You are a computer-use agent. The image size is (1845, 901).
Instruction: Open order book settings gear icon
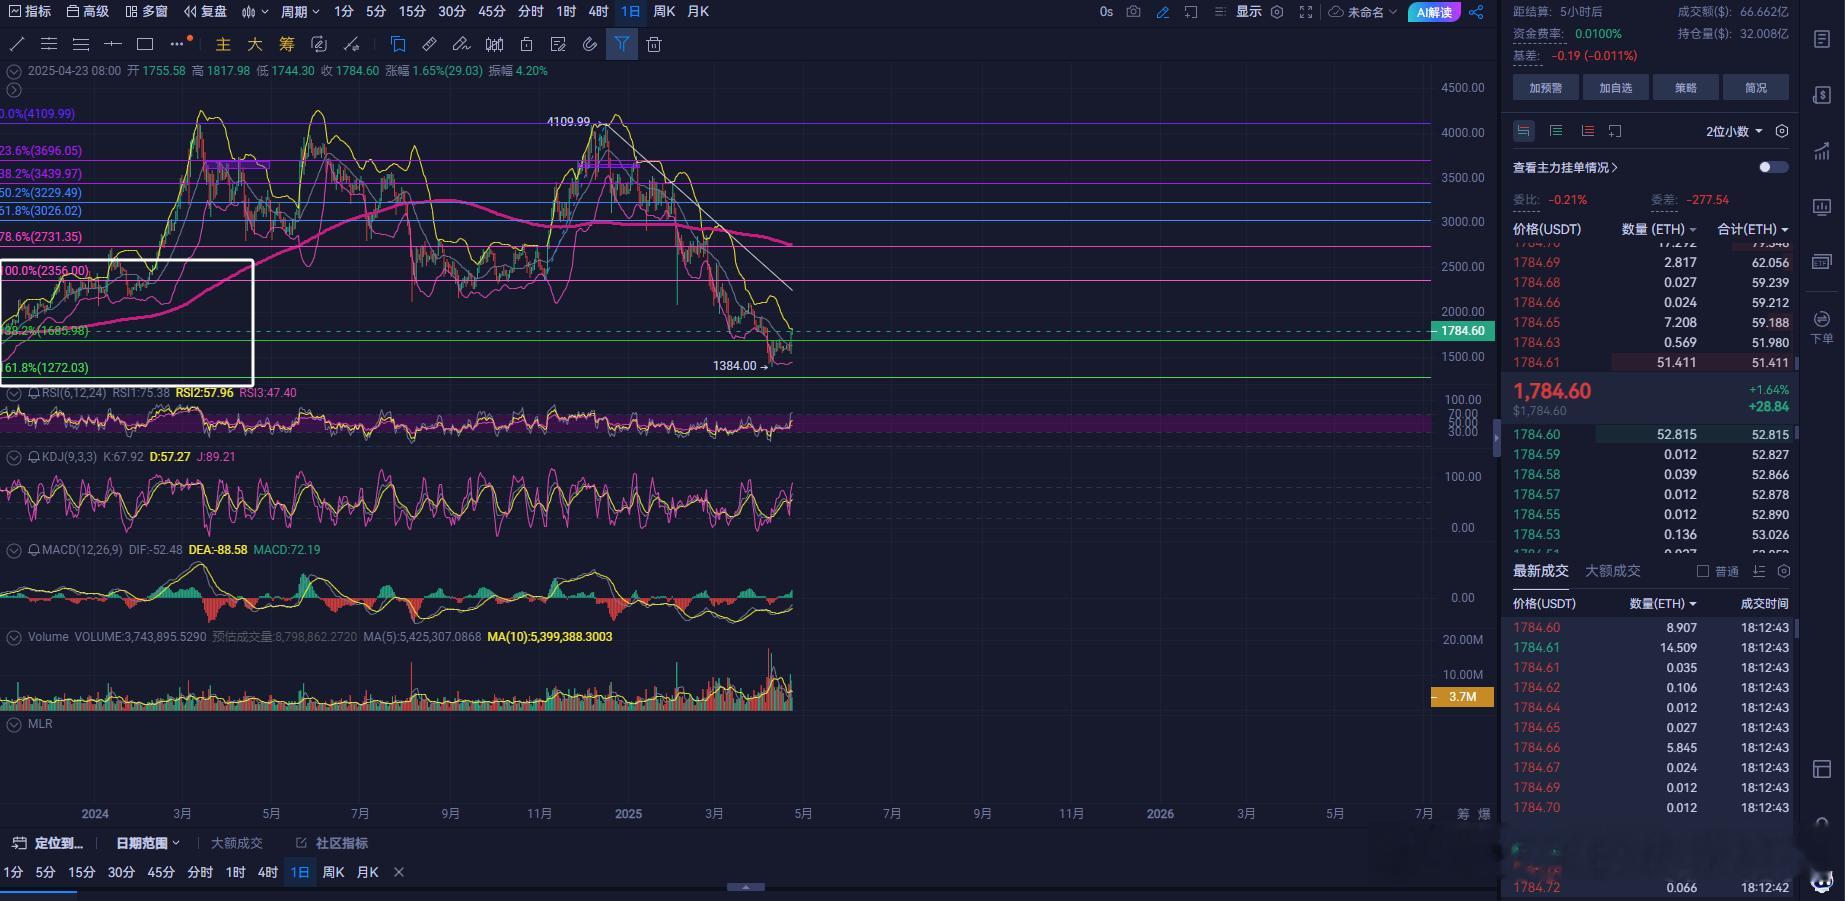1782,131
